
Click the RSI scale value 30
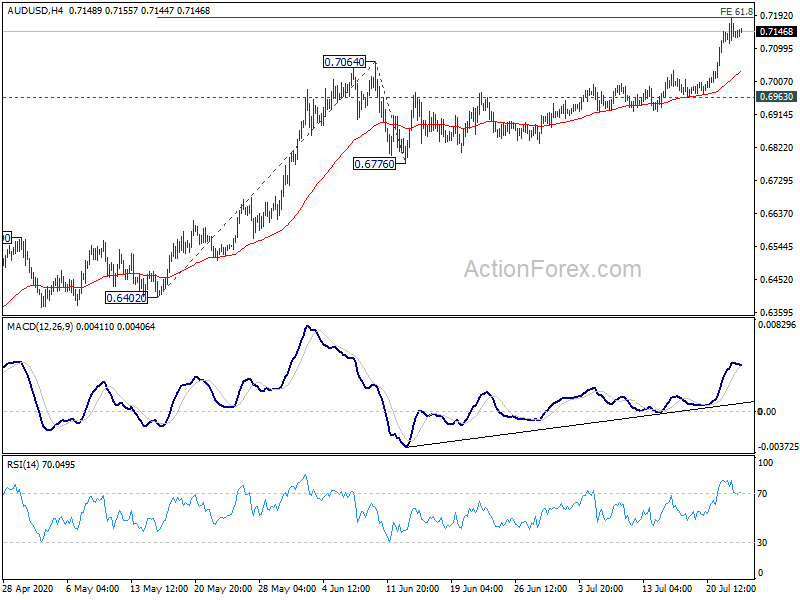point(762,543)
